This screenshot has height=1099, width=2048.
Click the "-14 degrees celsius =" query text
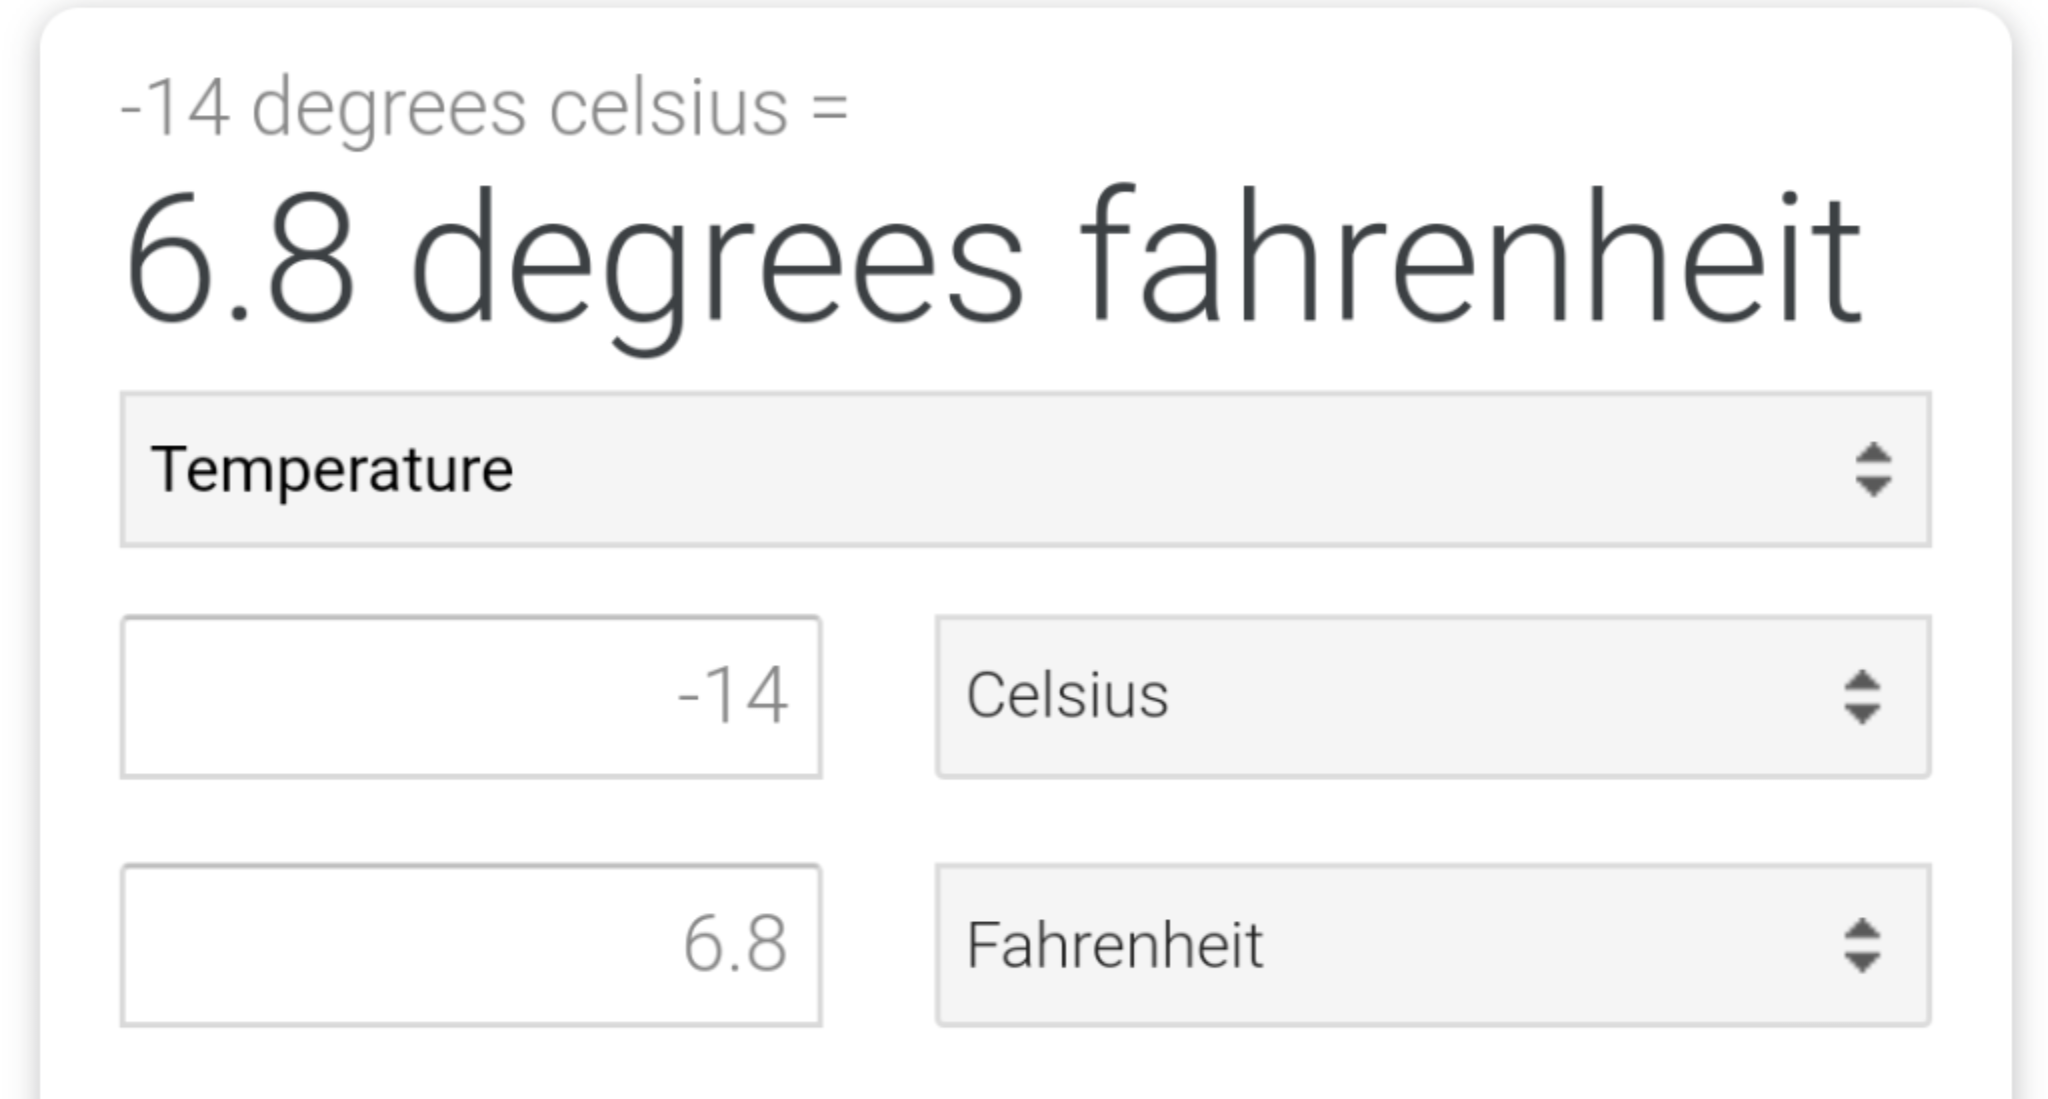[x=484, y=108]
